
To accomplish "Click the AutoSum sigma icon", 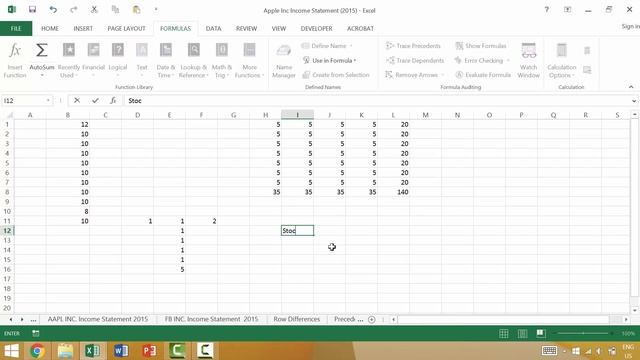I will point(41,51).
